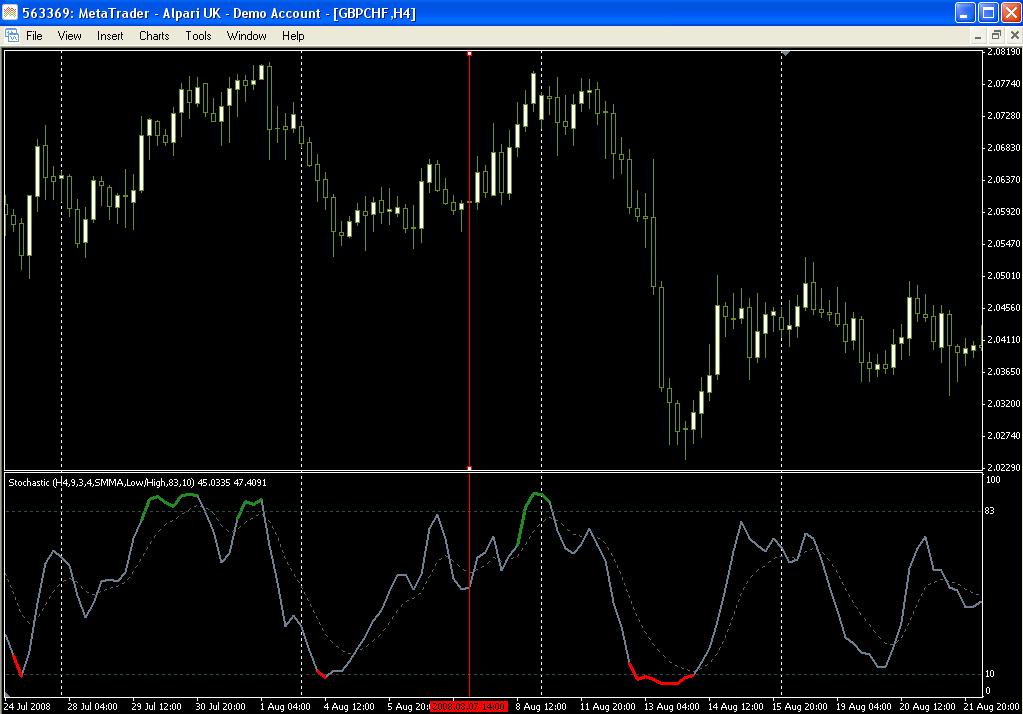Click the 2.05010 price on the price scale
The height and width of the screenshot is (714, 1023).
coord(1002,276)
